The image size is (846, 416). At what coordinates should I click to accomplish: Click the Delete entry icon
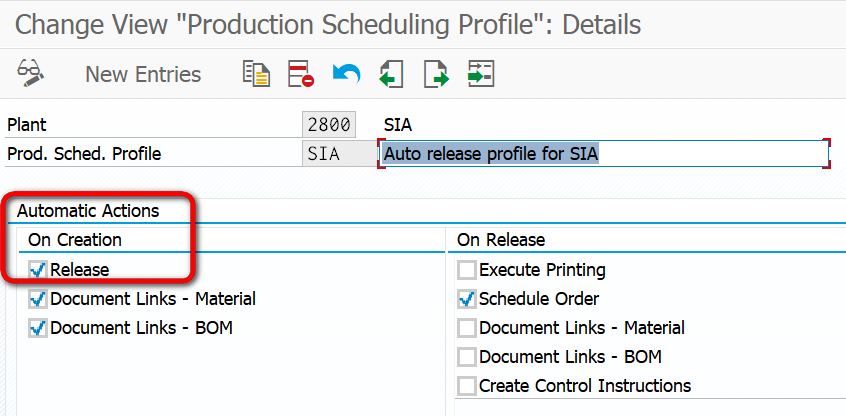click(301, 73)
